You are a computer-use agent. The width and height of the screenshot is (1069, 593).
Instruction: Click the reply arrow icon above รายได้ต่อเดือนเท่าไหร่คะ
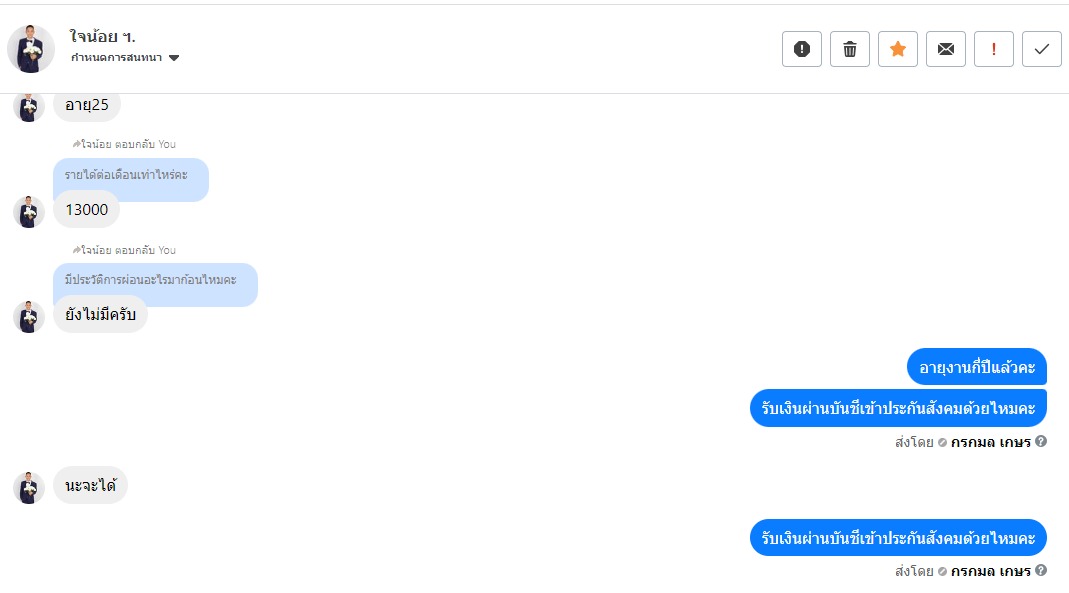tap(76, 144)
